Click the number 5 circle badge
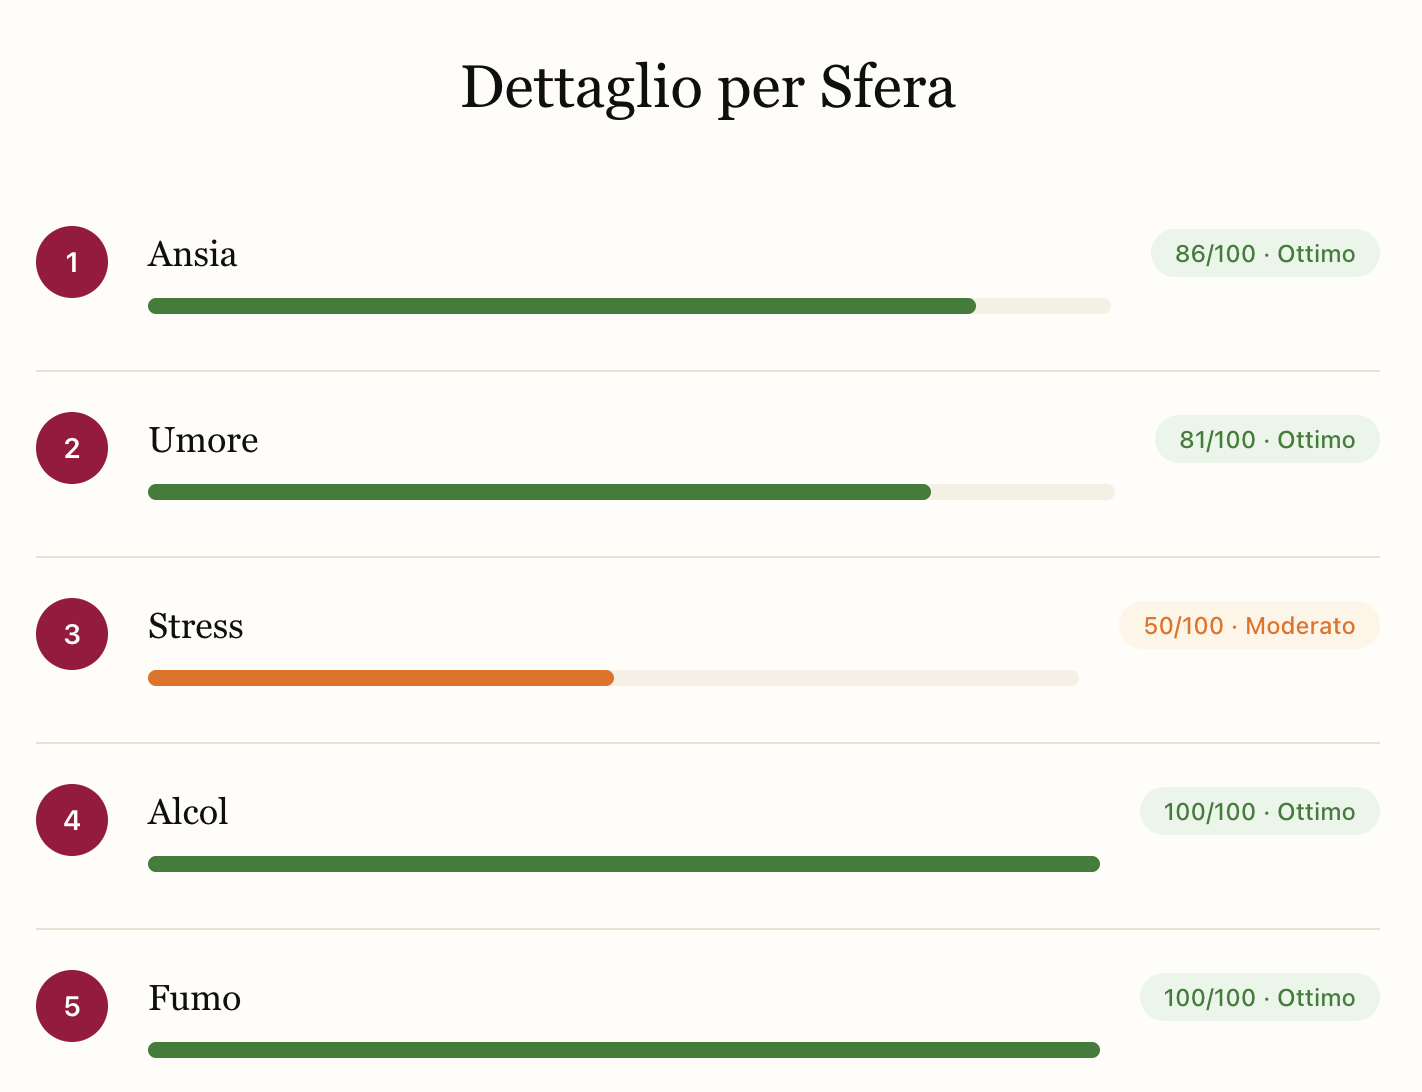The width and height of the screenshot is (1422, 1092). click(x=72, y=1006)
